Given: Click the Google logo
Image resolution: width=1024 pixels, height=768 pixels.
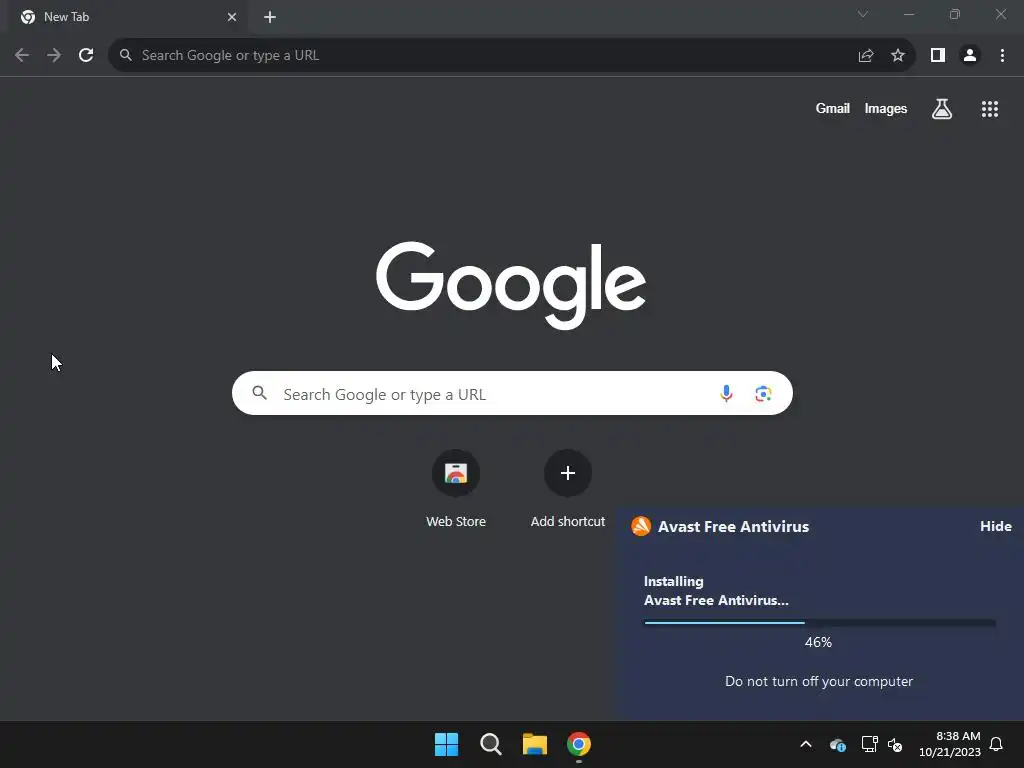Looking at the screenshot, I should (x=511, y=285).
